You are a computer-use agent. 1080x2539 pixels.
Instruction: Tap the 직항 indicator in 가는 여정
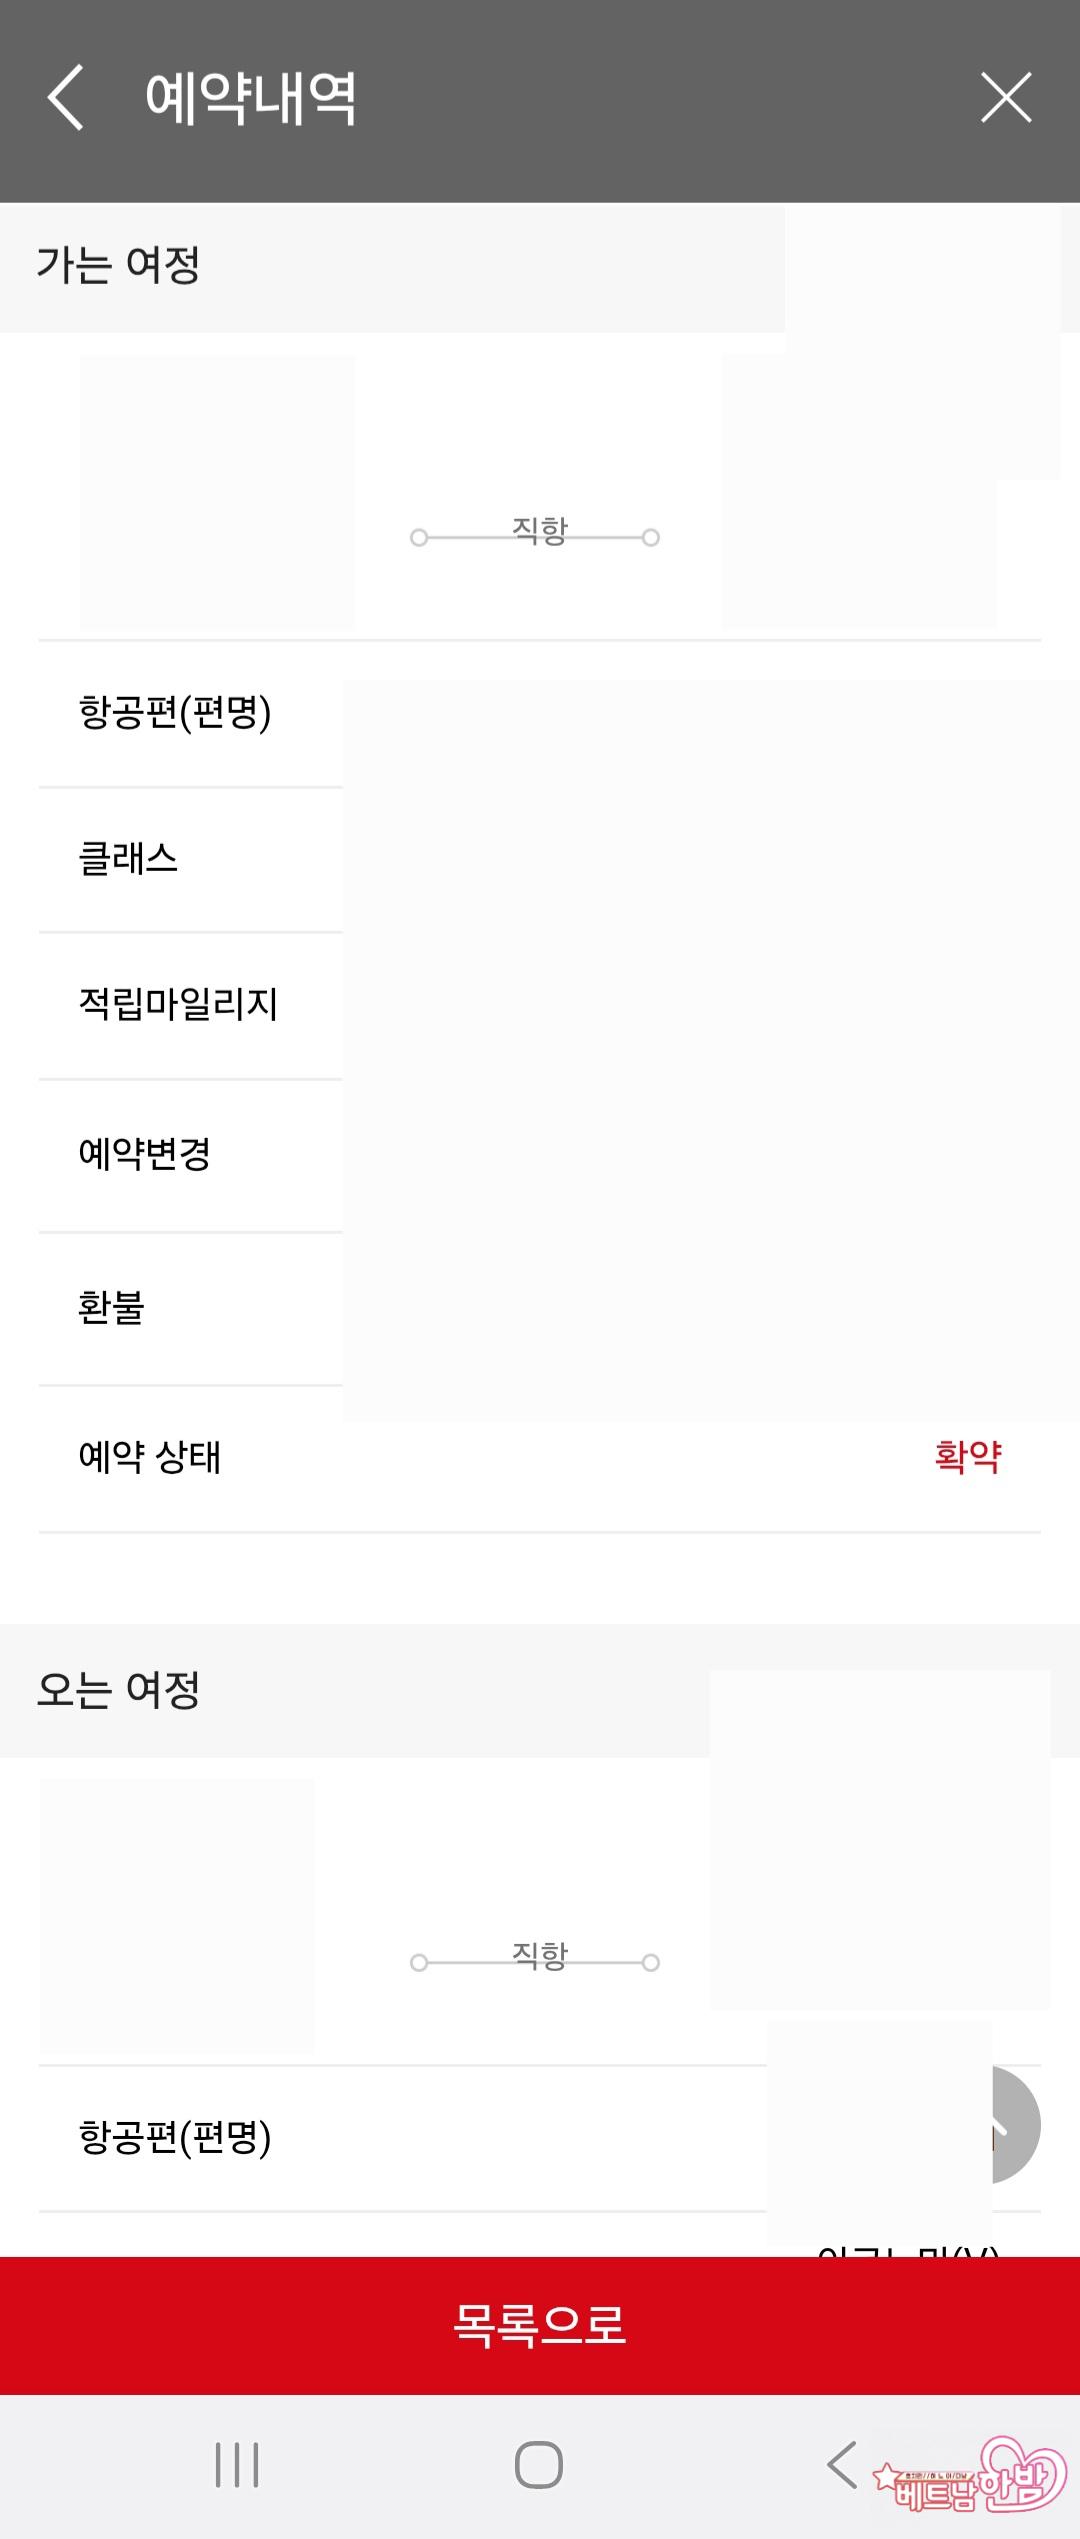(539, 530)
